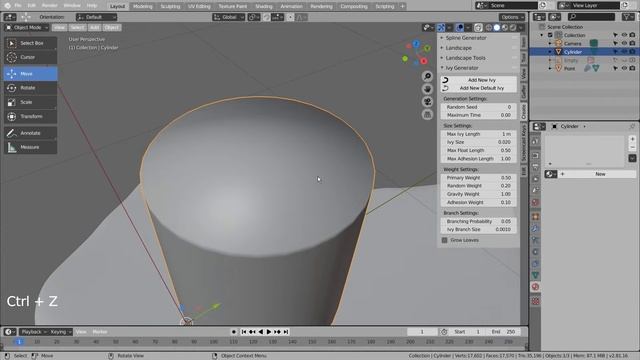Open the Shading workspace tab
The image size is (640, 360).
tap(264, 6)
